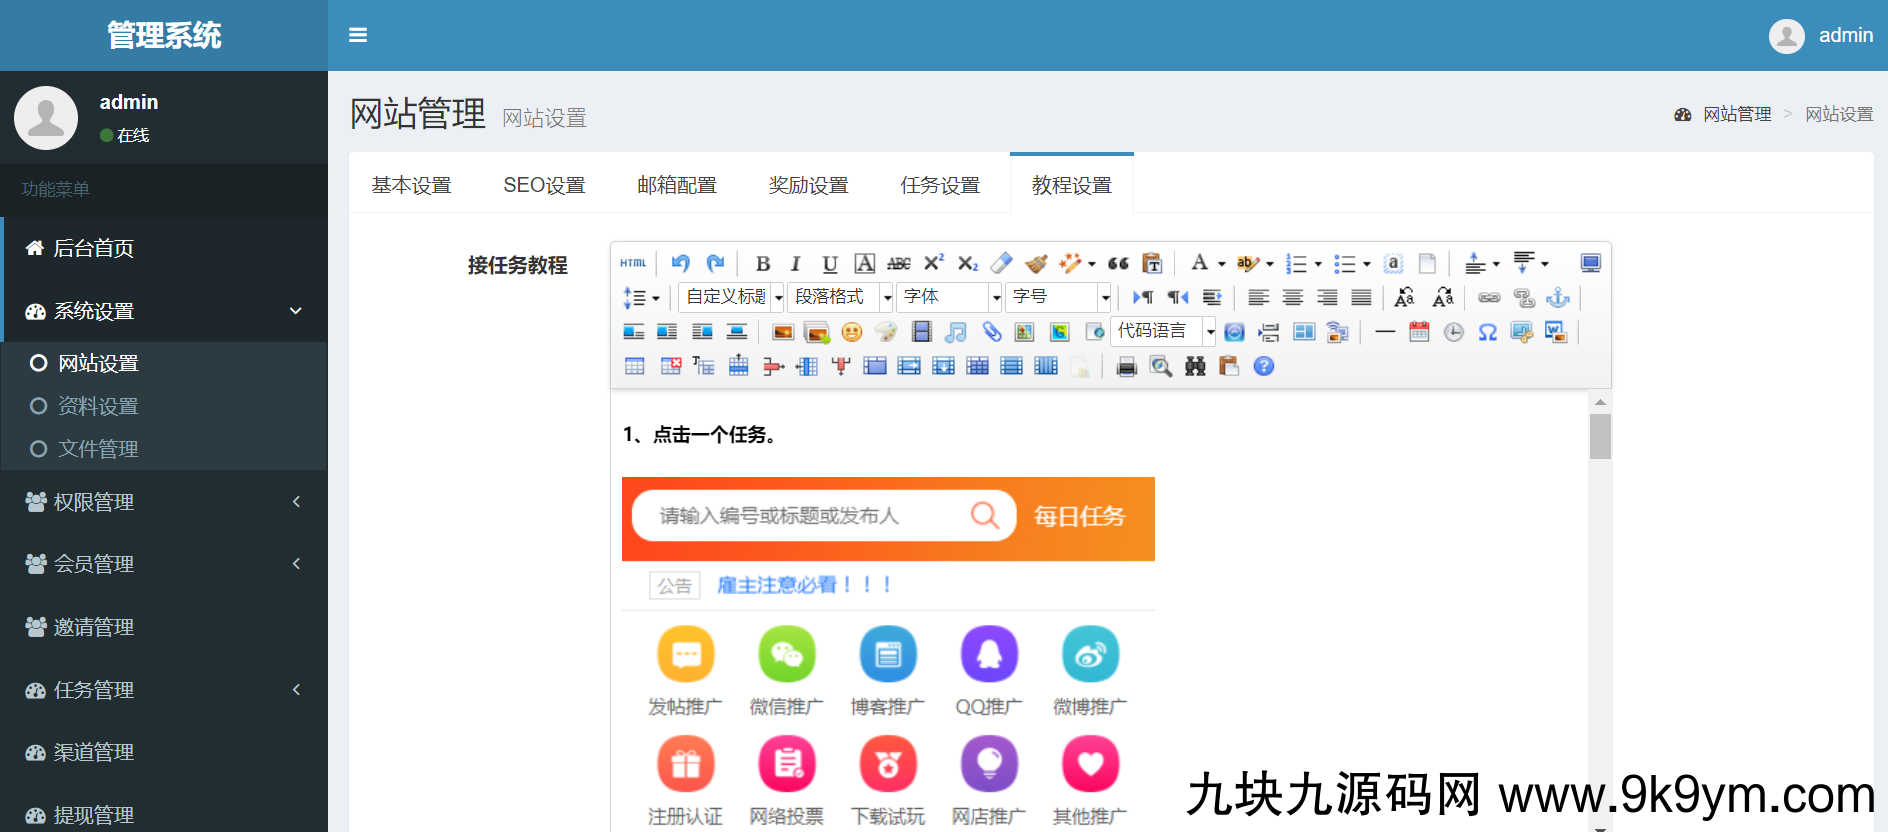The height and width of the screenshot is (832, 1888).
Task: Open 资料设置 in the sidebar submenu
Action: coord(98,406)
